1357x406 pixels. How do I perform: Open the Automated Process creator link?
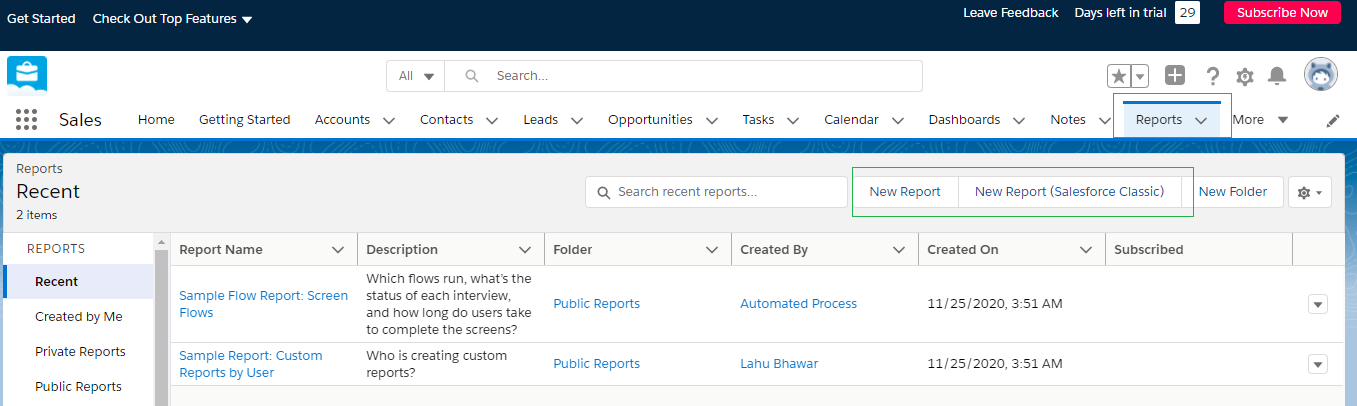pyautogui.click(x=798, y=304)
